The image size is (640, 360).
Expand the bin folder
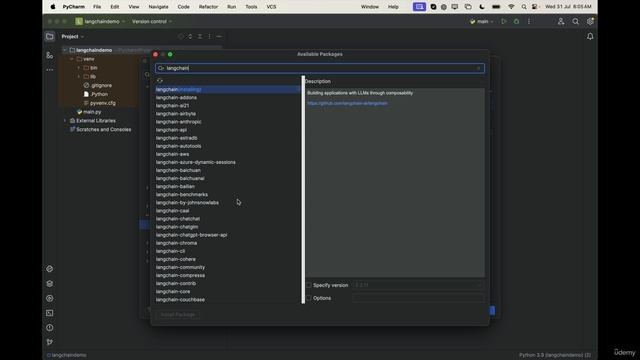coord(79,68)
